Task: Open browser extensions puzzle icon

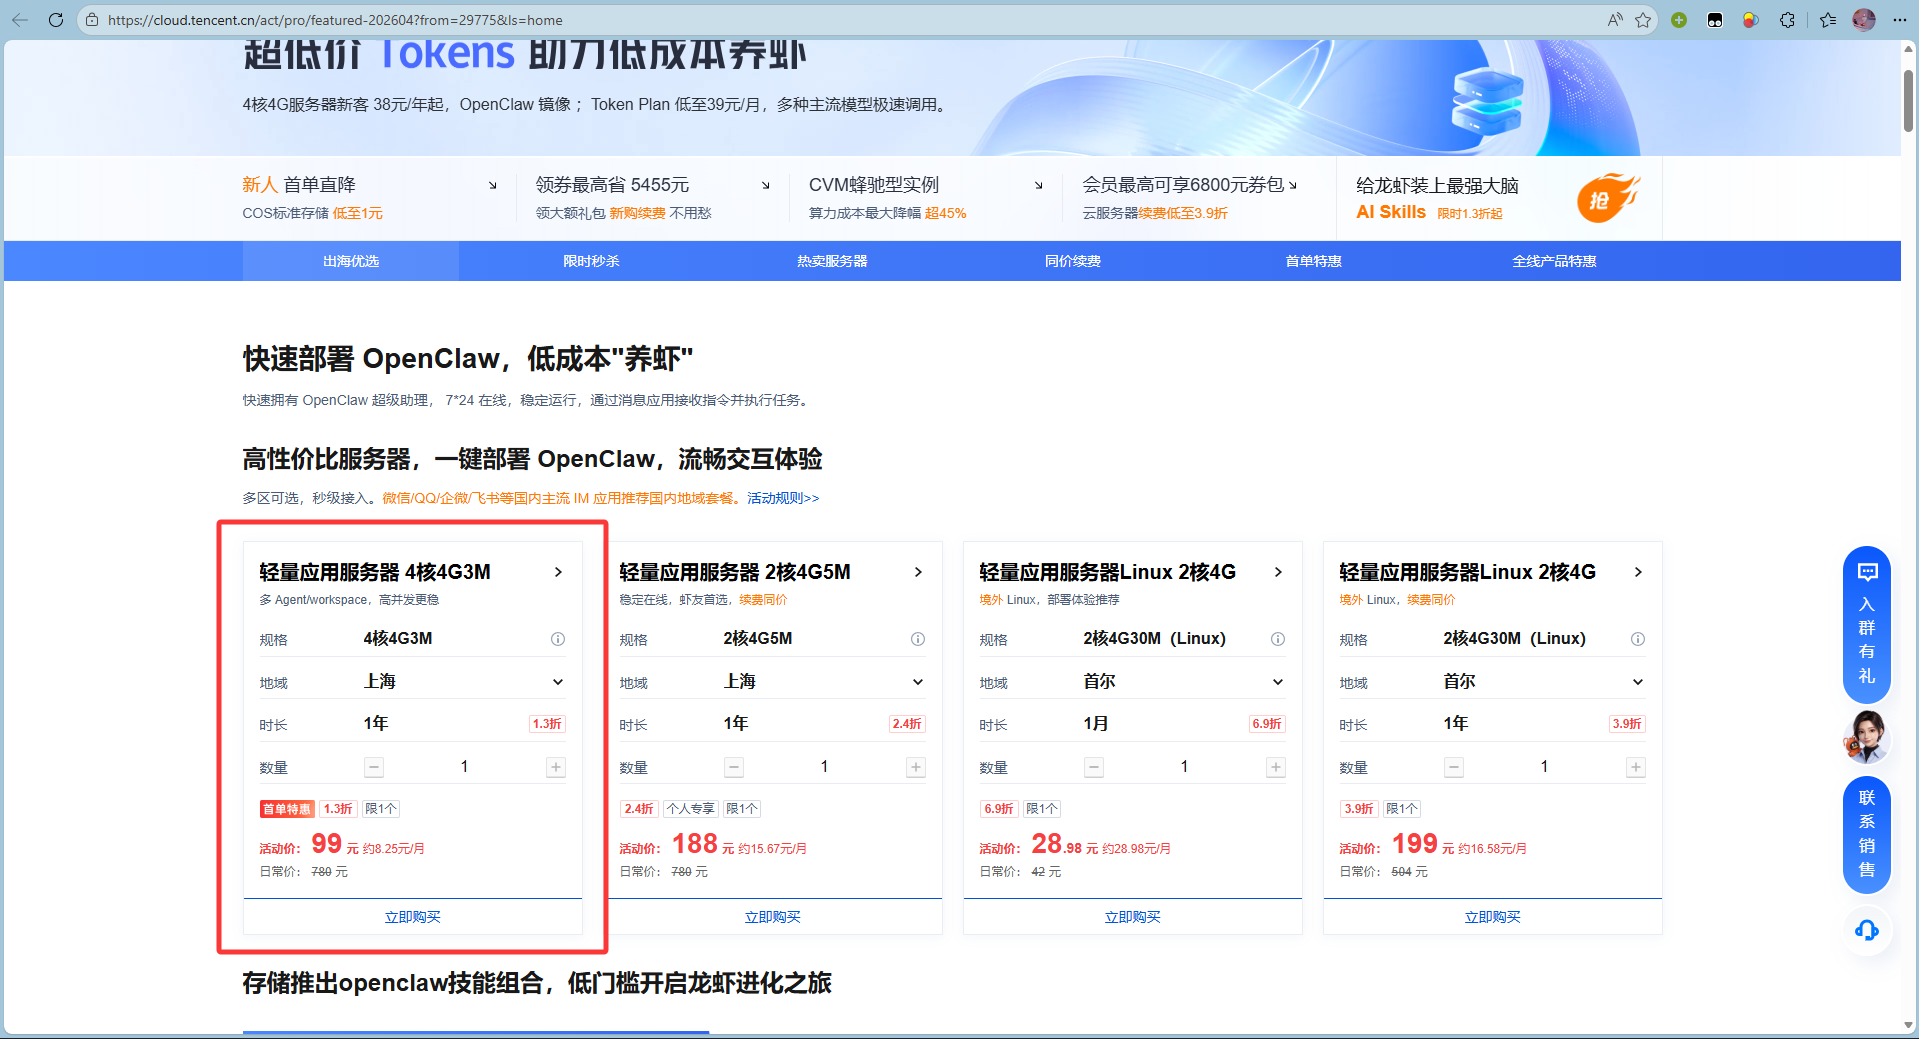Action: pos(1787,20)
